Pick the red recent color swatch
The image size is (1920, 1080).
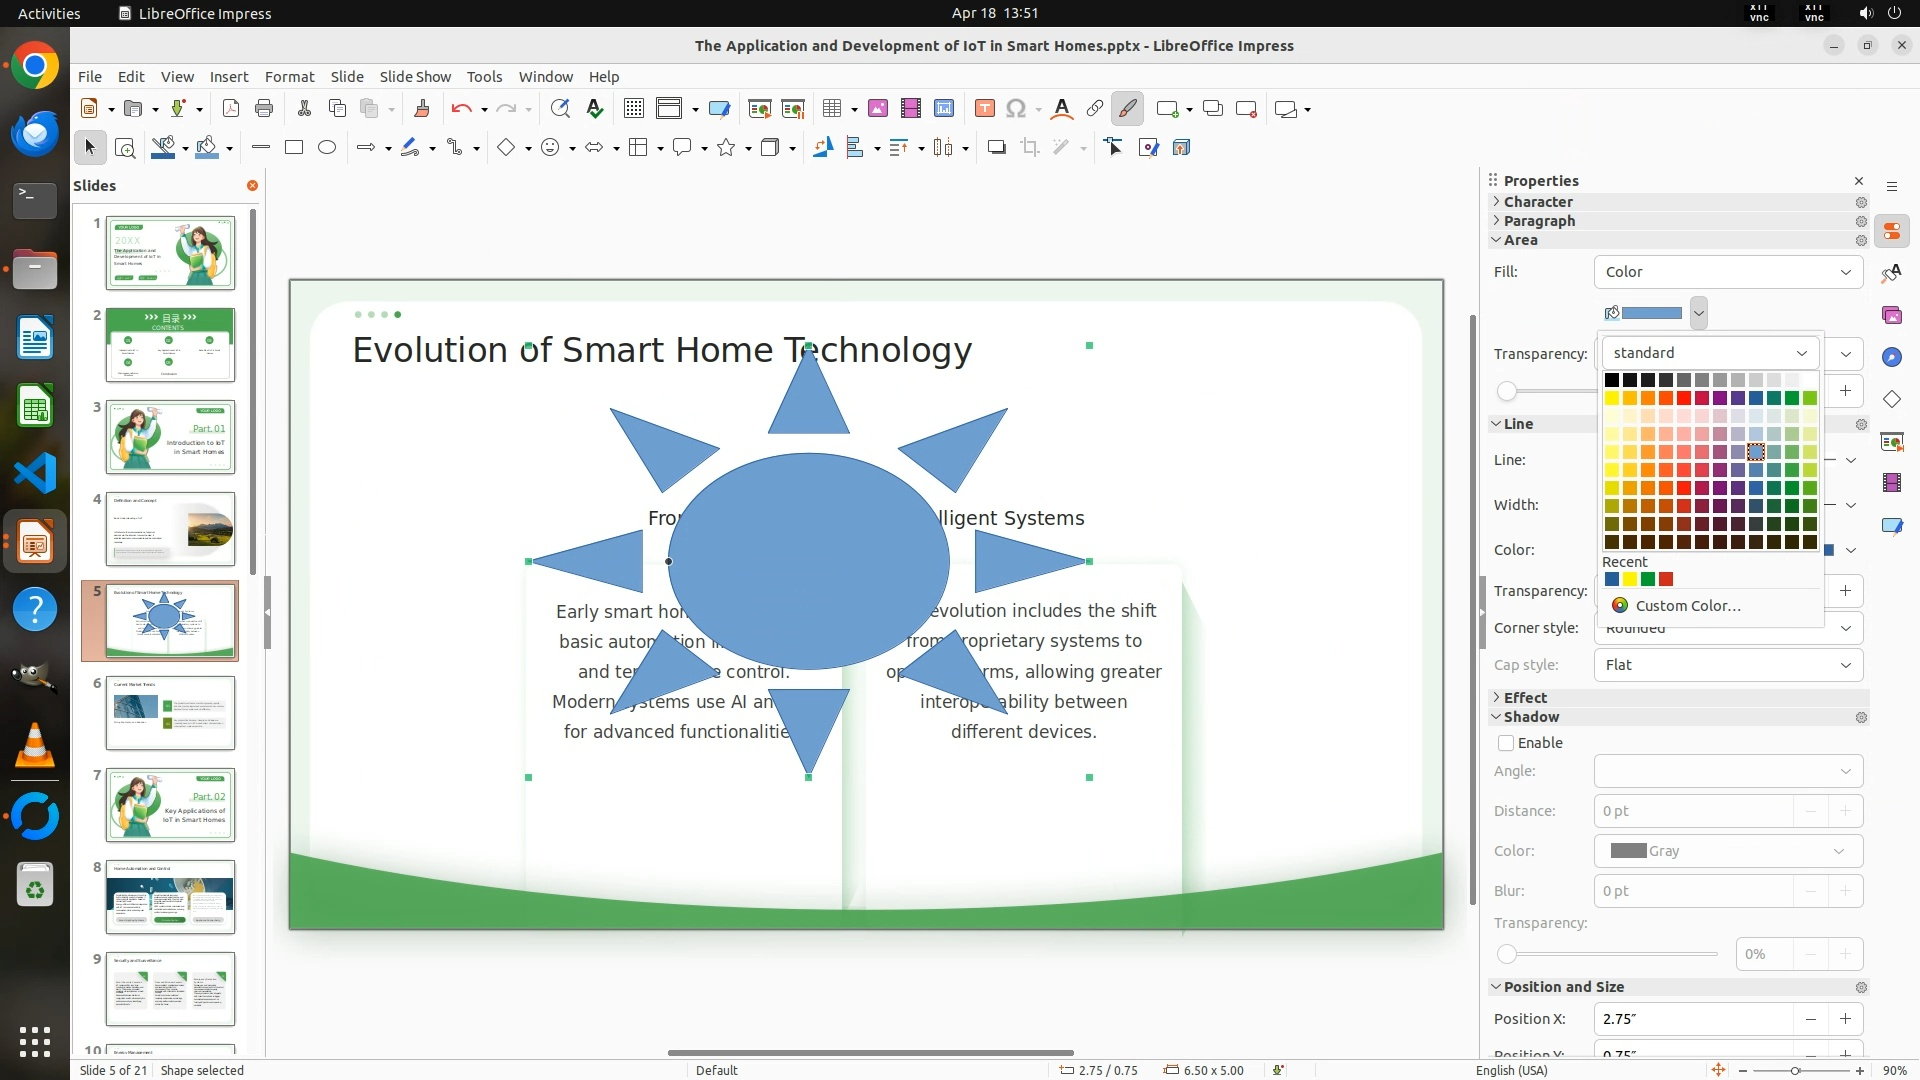click(x=1666, y=579)
